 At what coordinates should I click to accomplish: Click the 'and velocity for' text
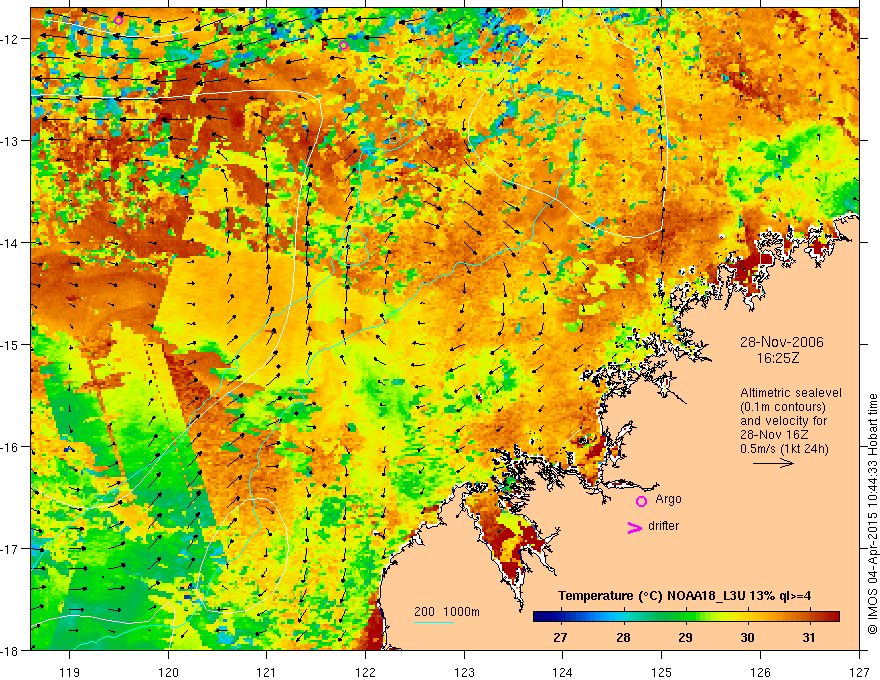783,421
